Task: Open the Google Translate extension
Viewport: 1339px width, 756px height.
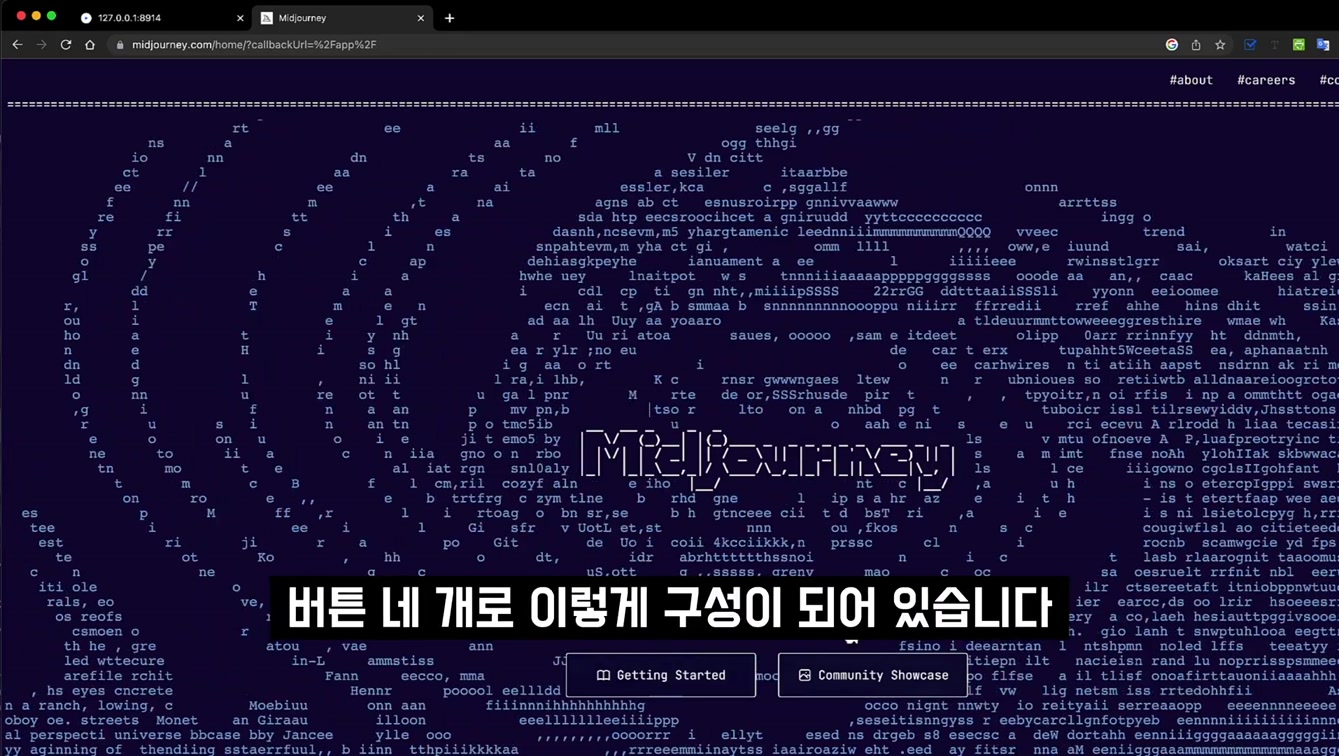Action: point(1323,45)
